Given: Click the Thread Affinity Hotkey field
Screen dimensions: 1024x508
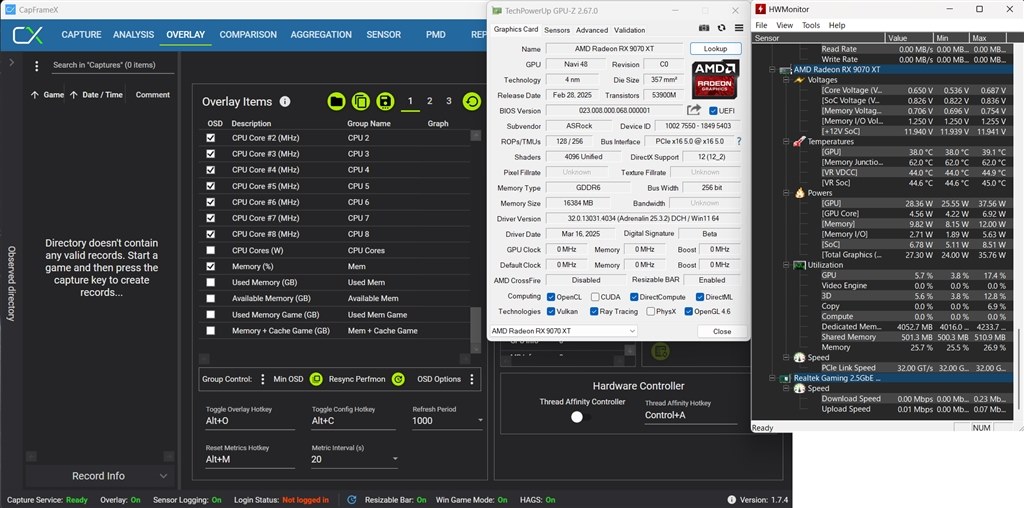Looking at the screenshot, I should (690, 415).
